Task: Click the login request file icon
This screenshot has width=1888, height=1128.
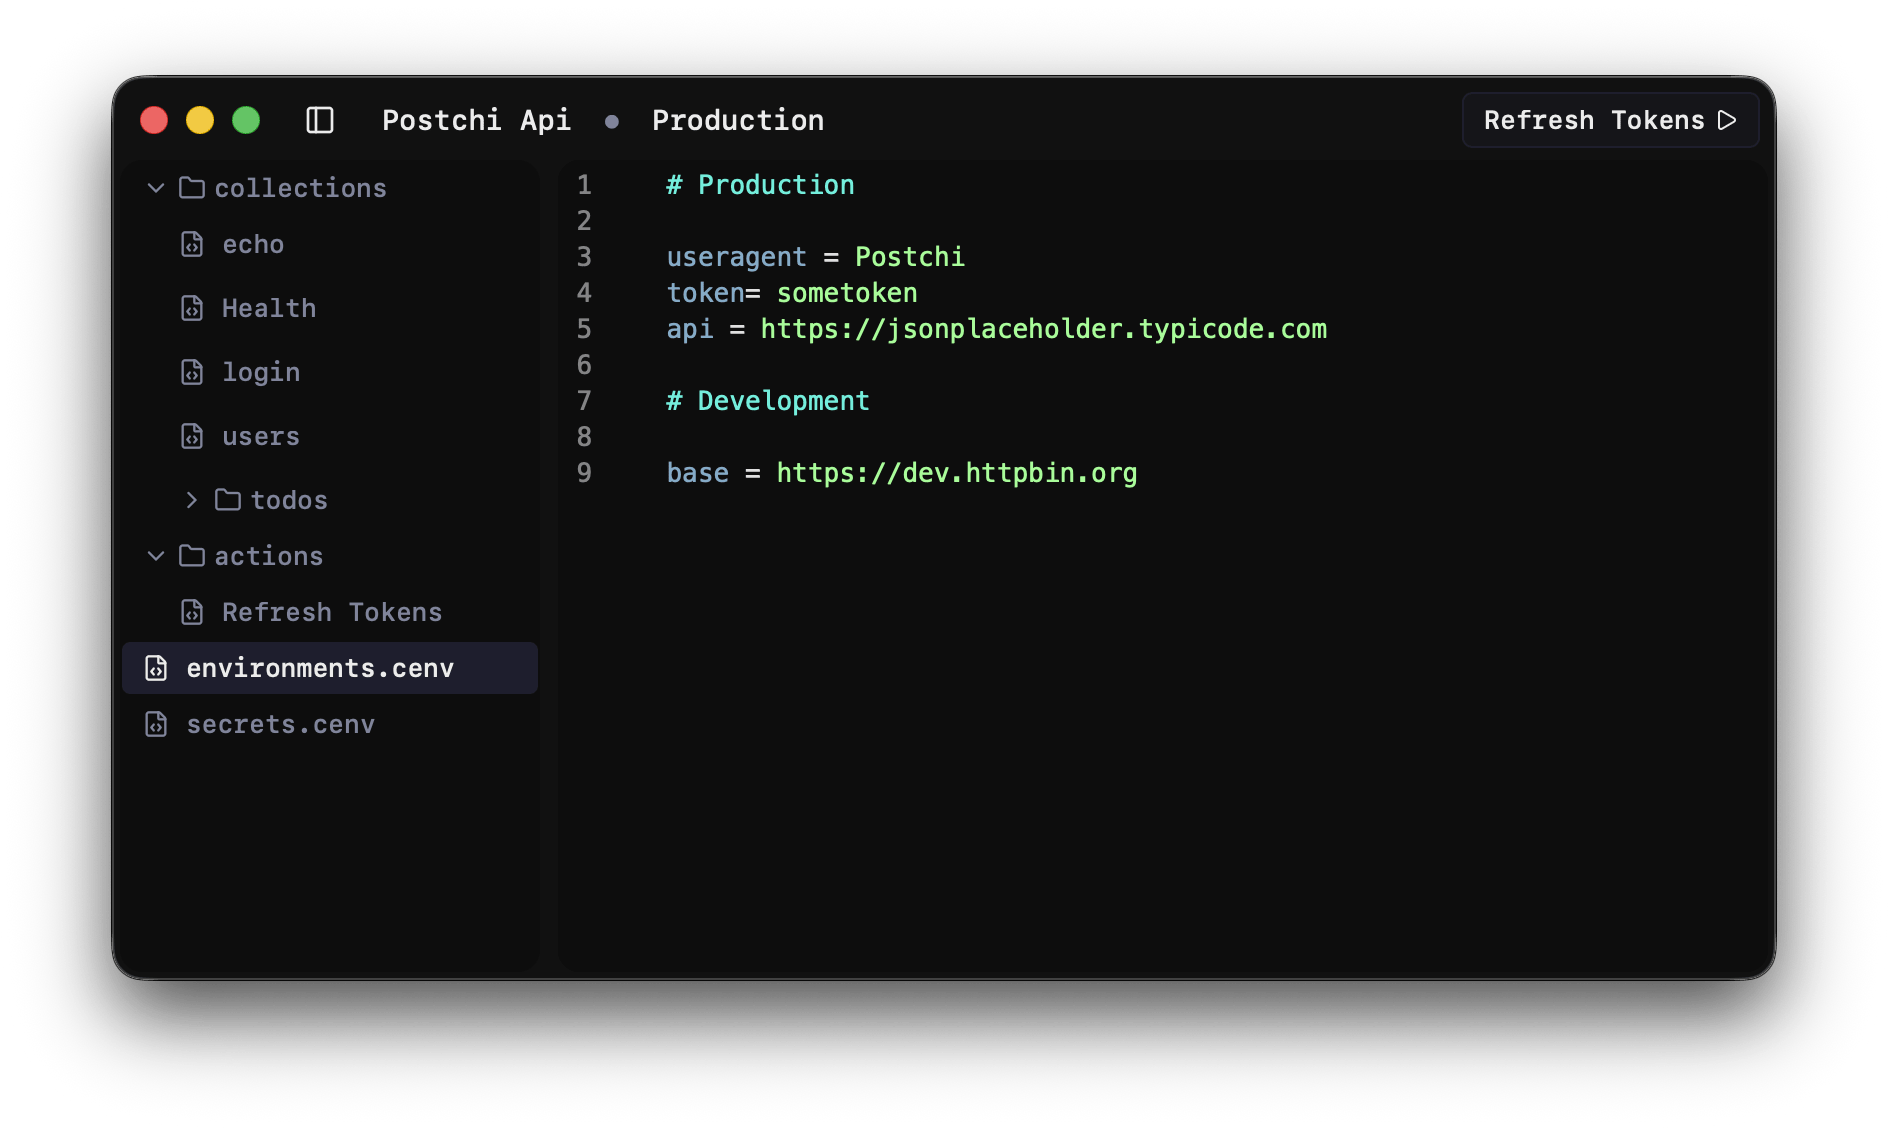Action: [x=192, y=373]
